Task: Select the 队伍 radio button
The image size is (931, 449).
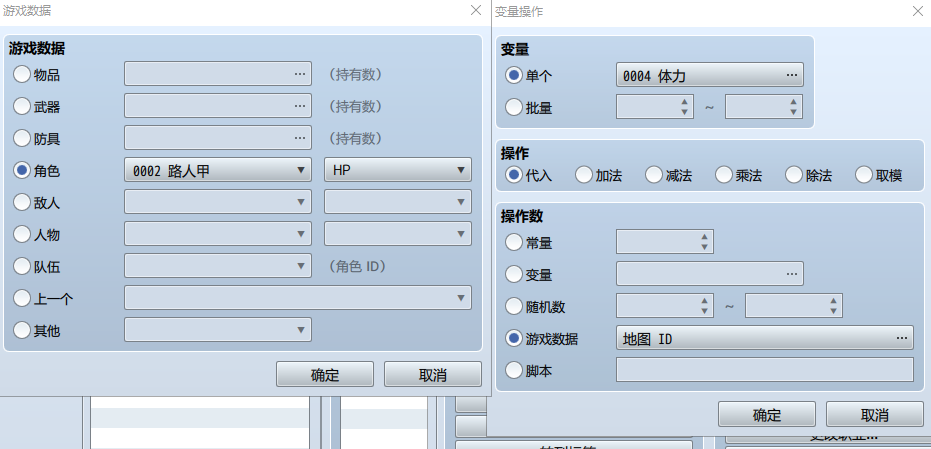Action: [22, 267]
